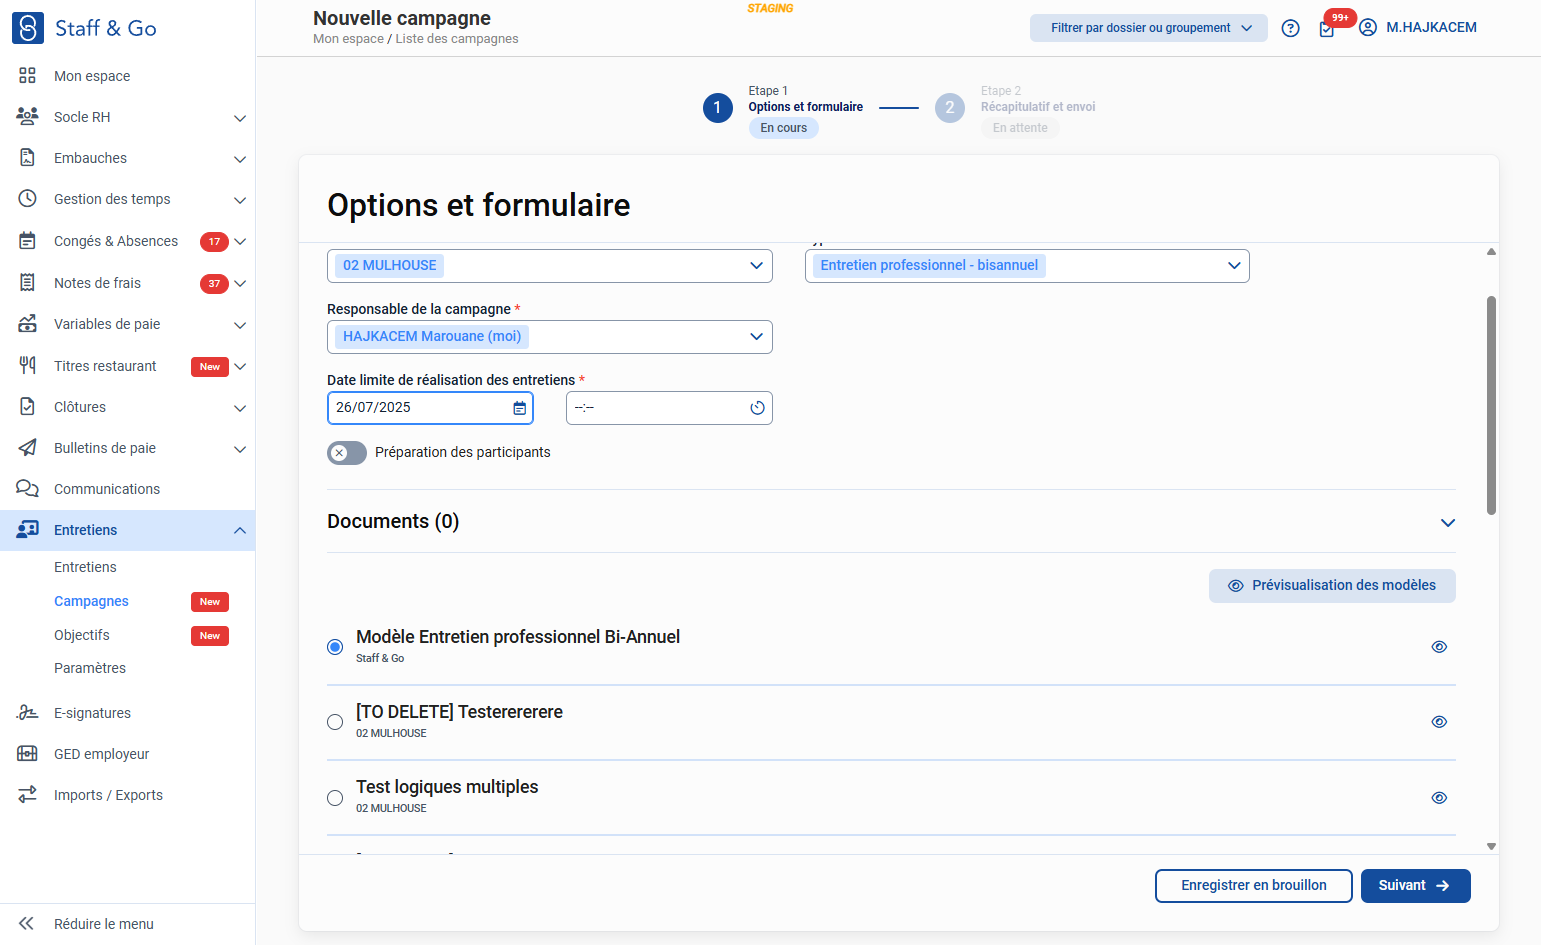Image resolution: width=1541 pixels, height=945 pixels.
Task: Preview Test logiques multiples eye icon
Action: click(1439, 798)
